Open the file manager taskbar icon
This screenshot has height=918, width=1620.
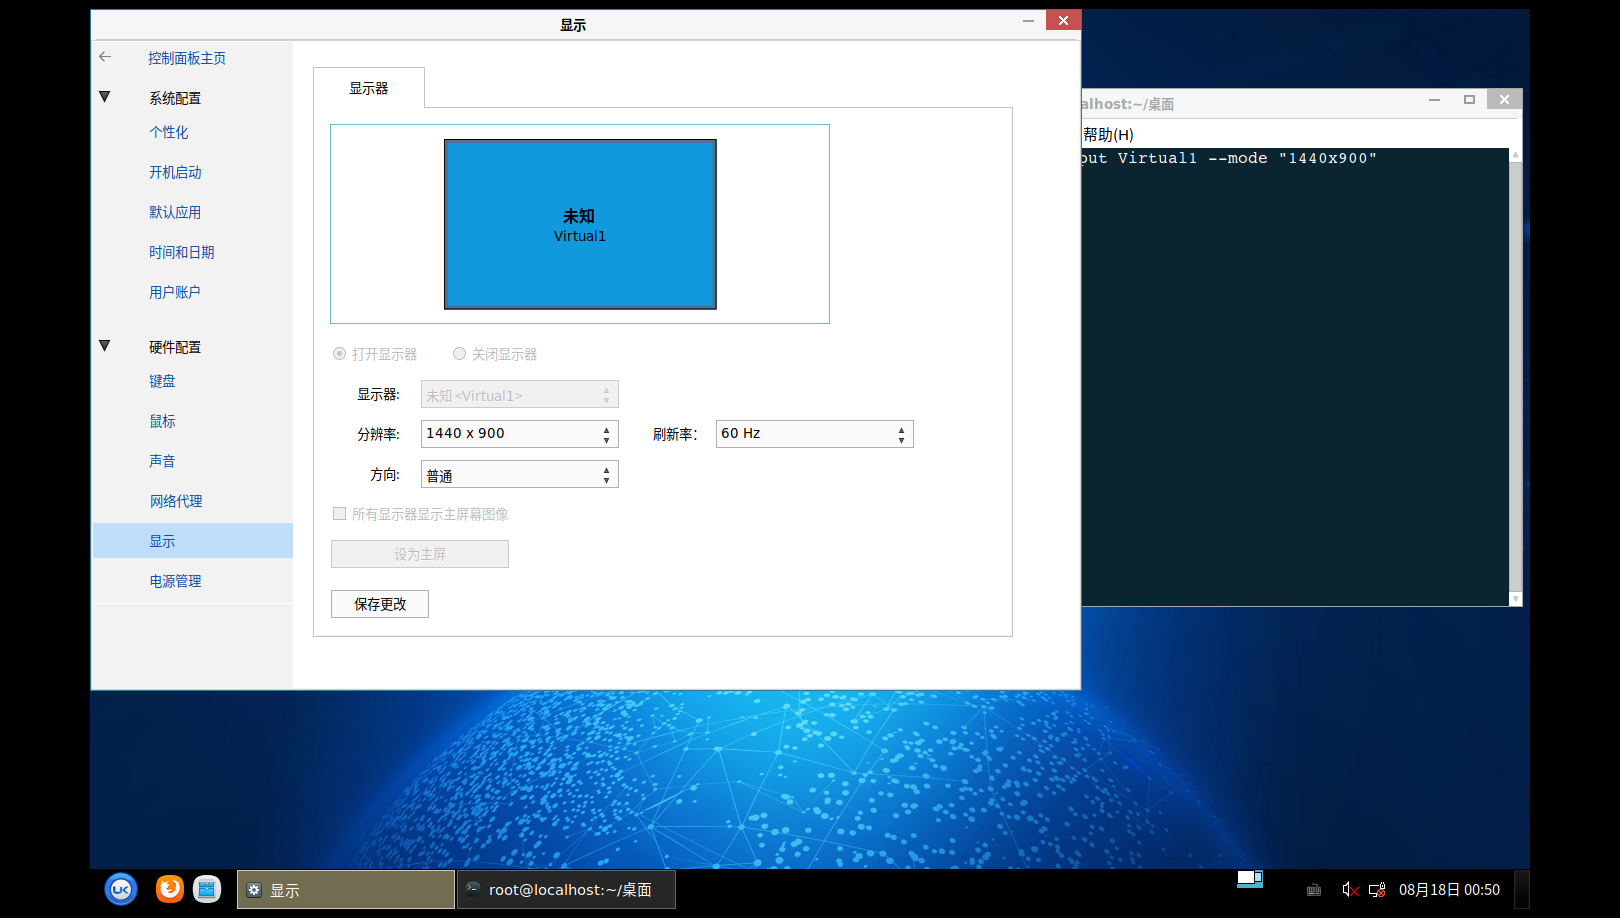207,888
